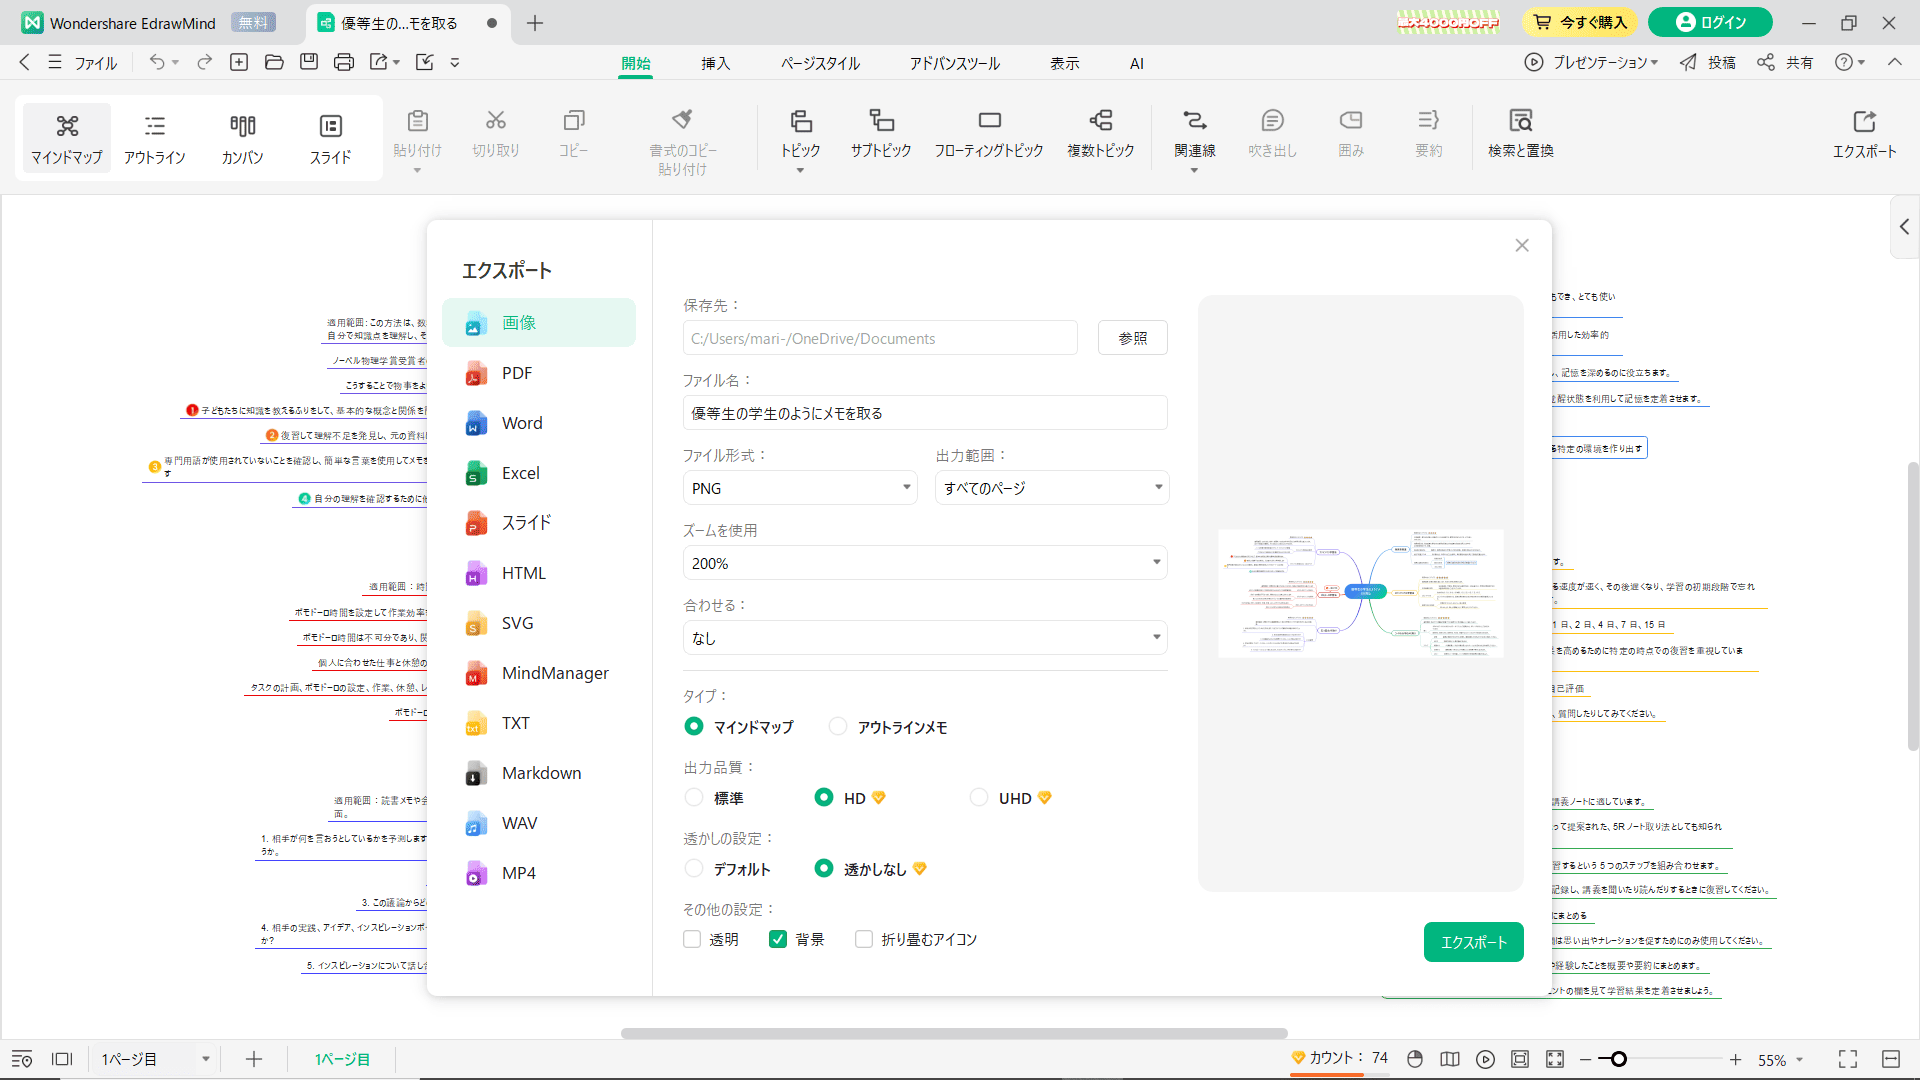Click the Save icon in quick toolbar
This screenshot has width=1920, height=1080.
pos(309,62)
